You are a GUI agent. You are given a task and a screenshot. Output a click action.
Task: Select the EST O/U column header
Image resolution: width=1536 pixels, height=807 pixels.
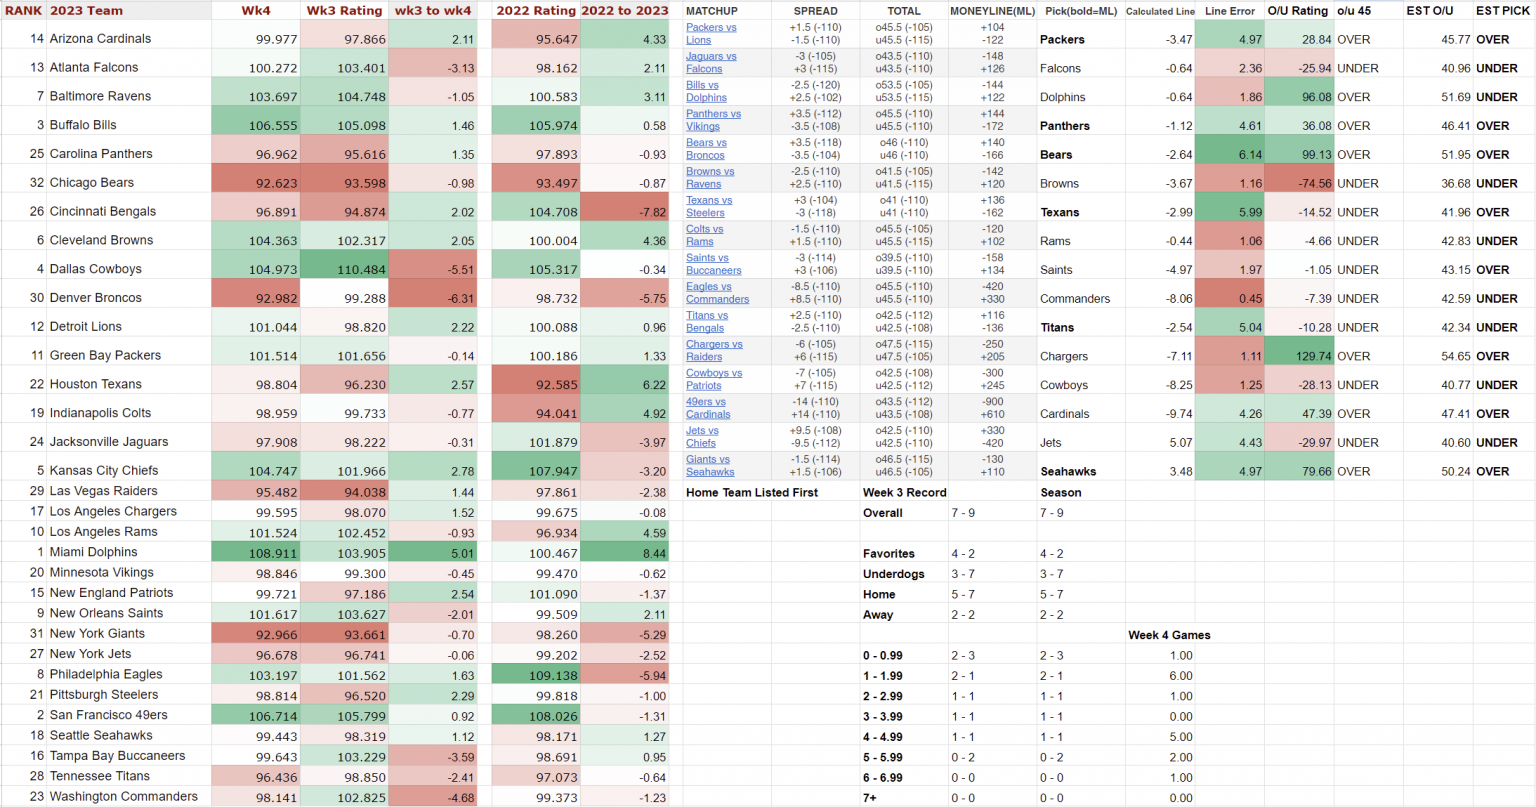pyautogui.click(x=1438, y=11)
